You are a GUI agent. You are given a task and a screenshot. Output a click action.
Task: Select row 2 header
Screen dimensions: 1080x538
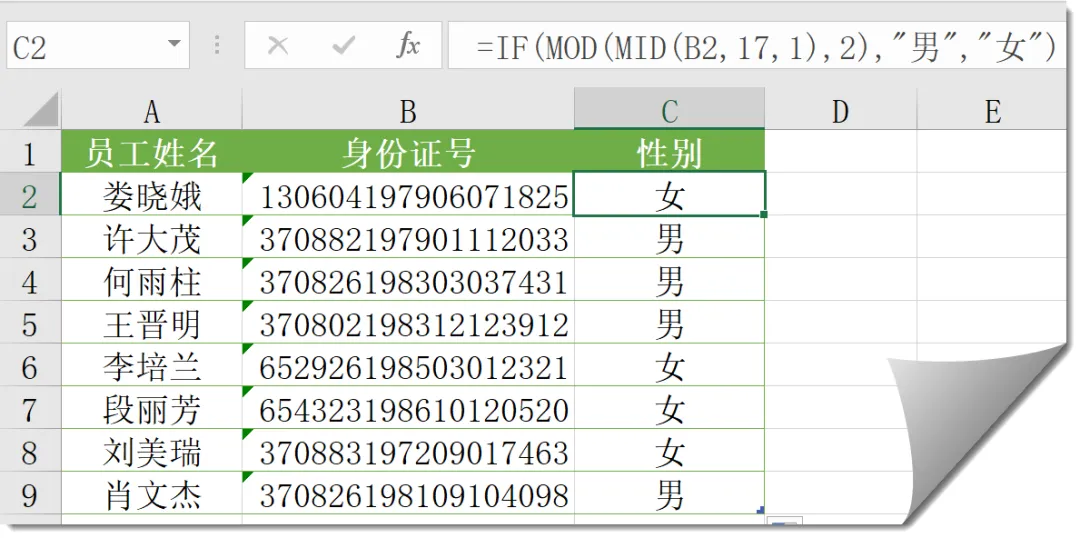[x=30, y=194]
